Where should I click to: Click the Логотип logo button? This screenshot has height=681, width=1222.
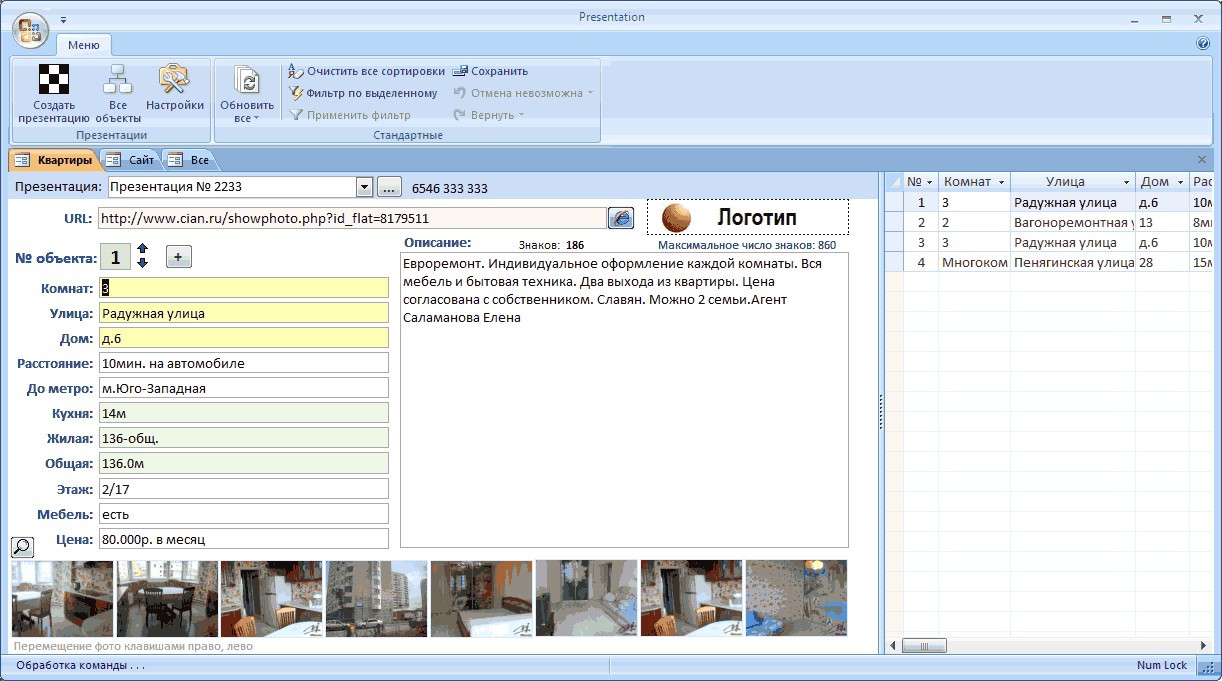click(x=748, y=217)
